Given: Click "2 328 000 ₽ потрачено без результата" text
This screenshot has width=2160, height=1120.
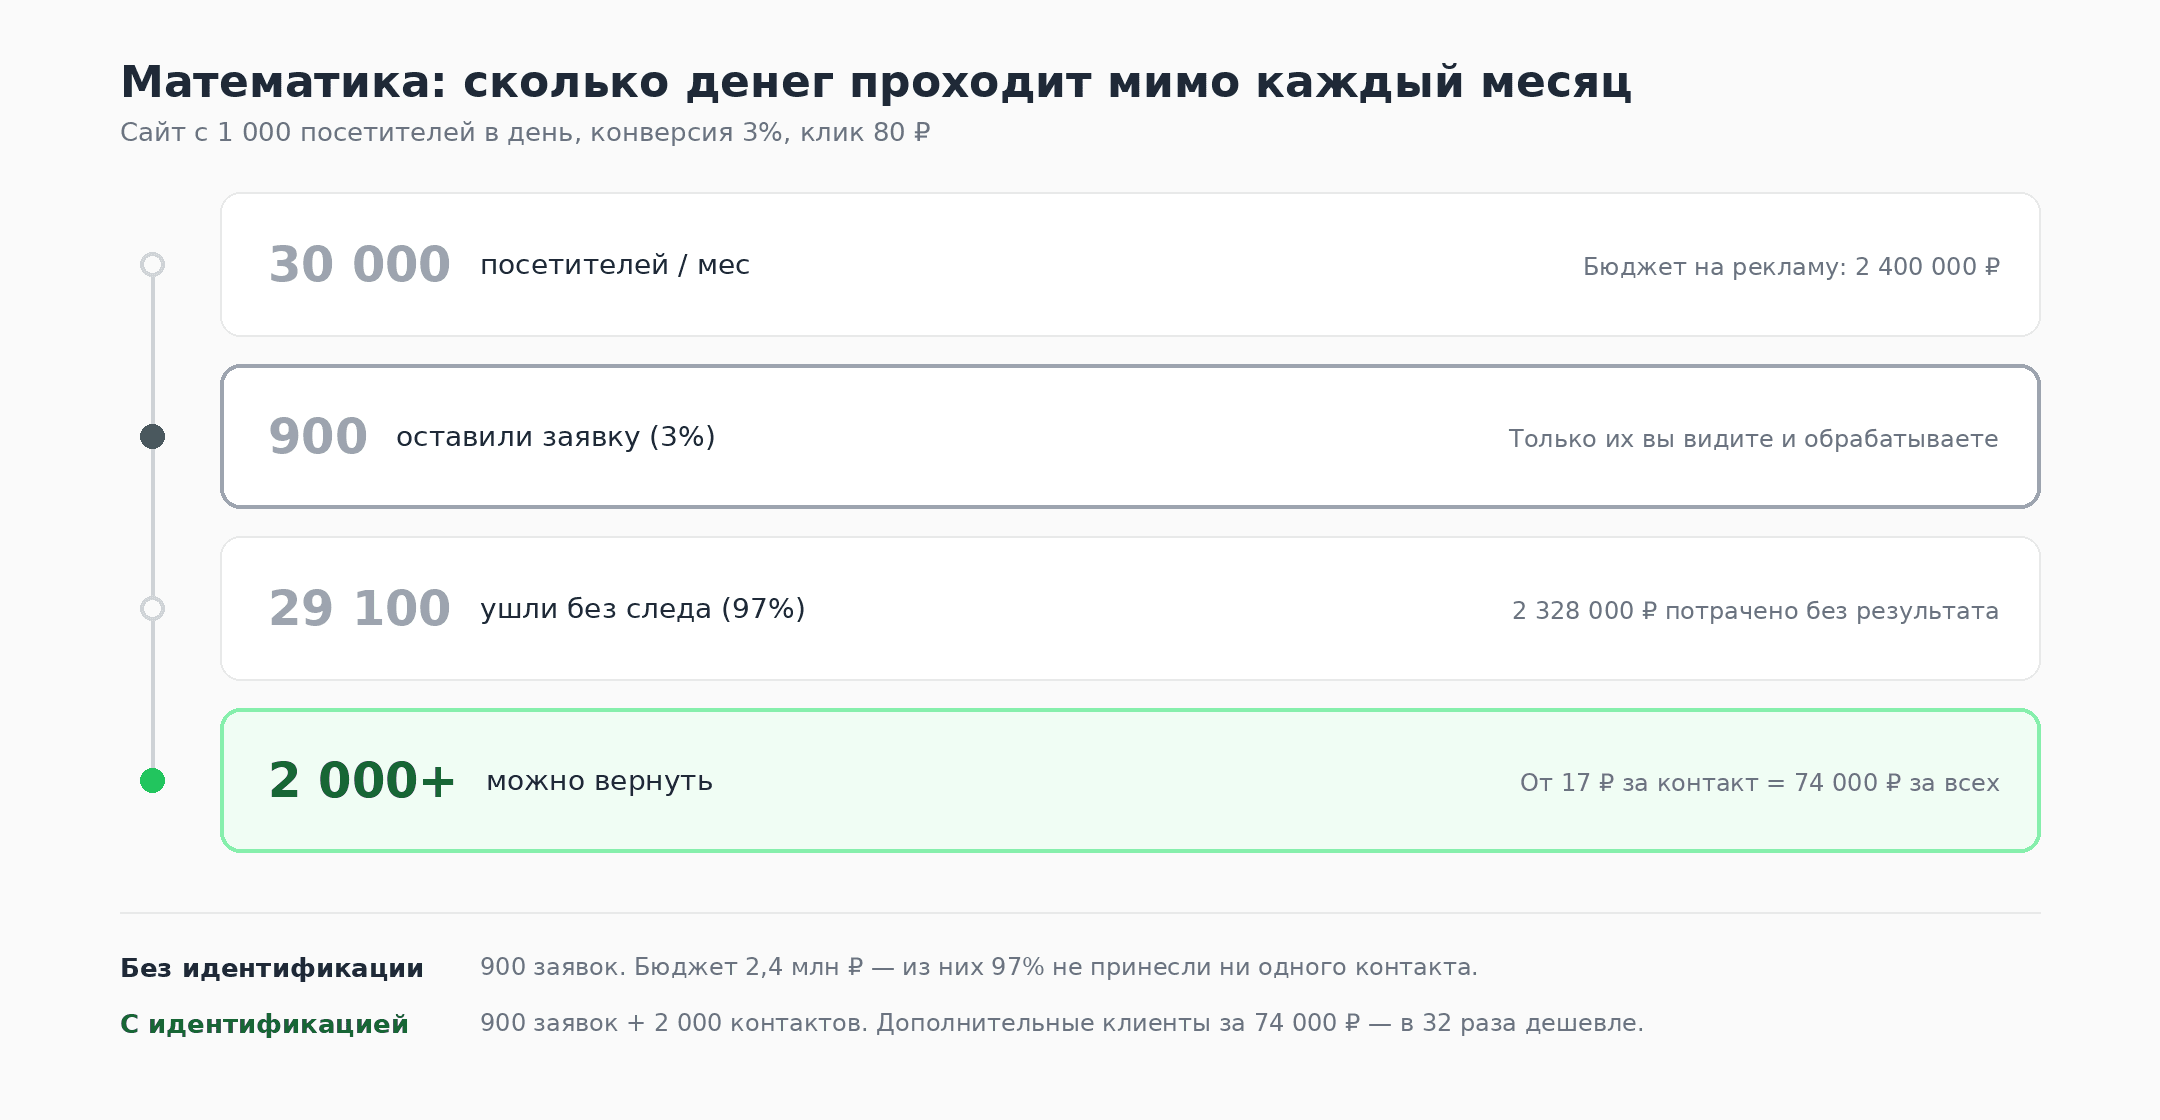Looking at the screenshot, I should [x=1755, y=611].
